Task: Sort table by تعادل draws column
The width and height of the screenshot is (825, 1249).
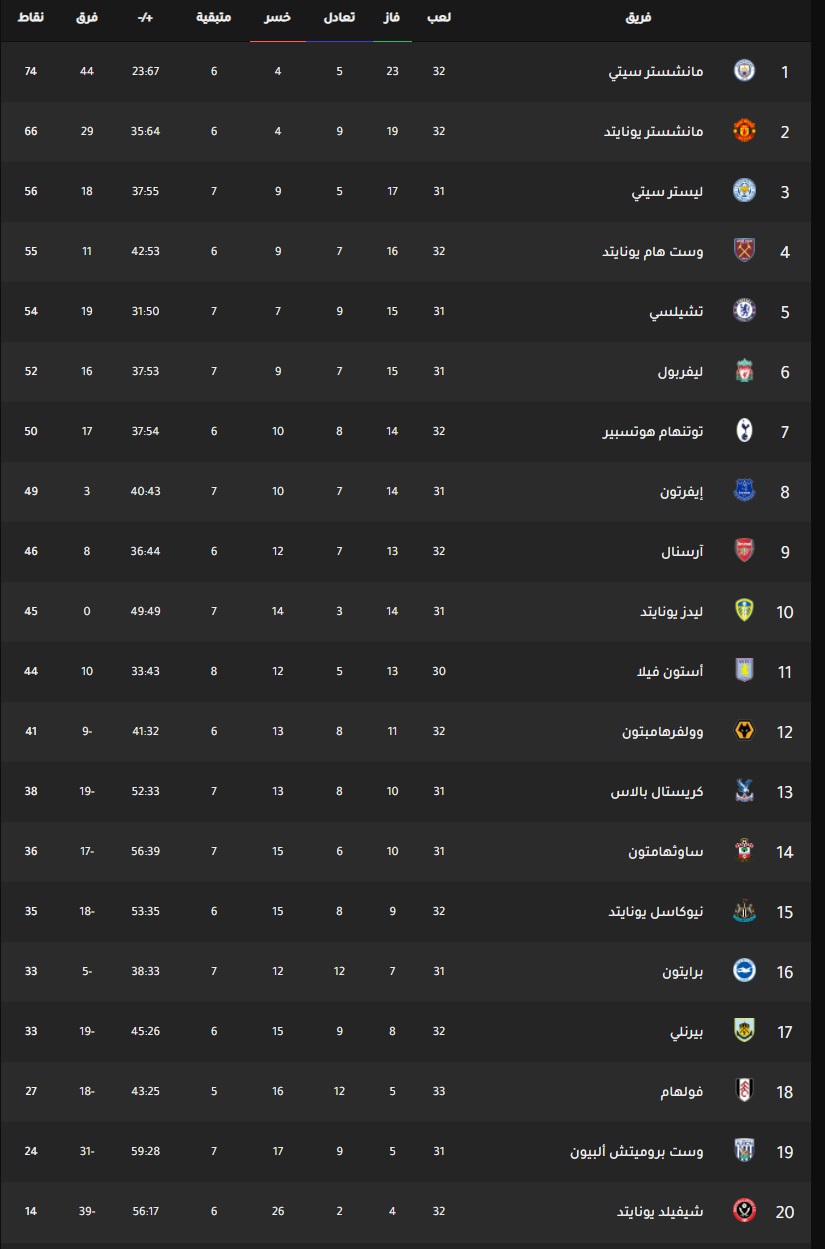Action: 339,18
